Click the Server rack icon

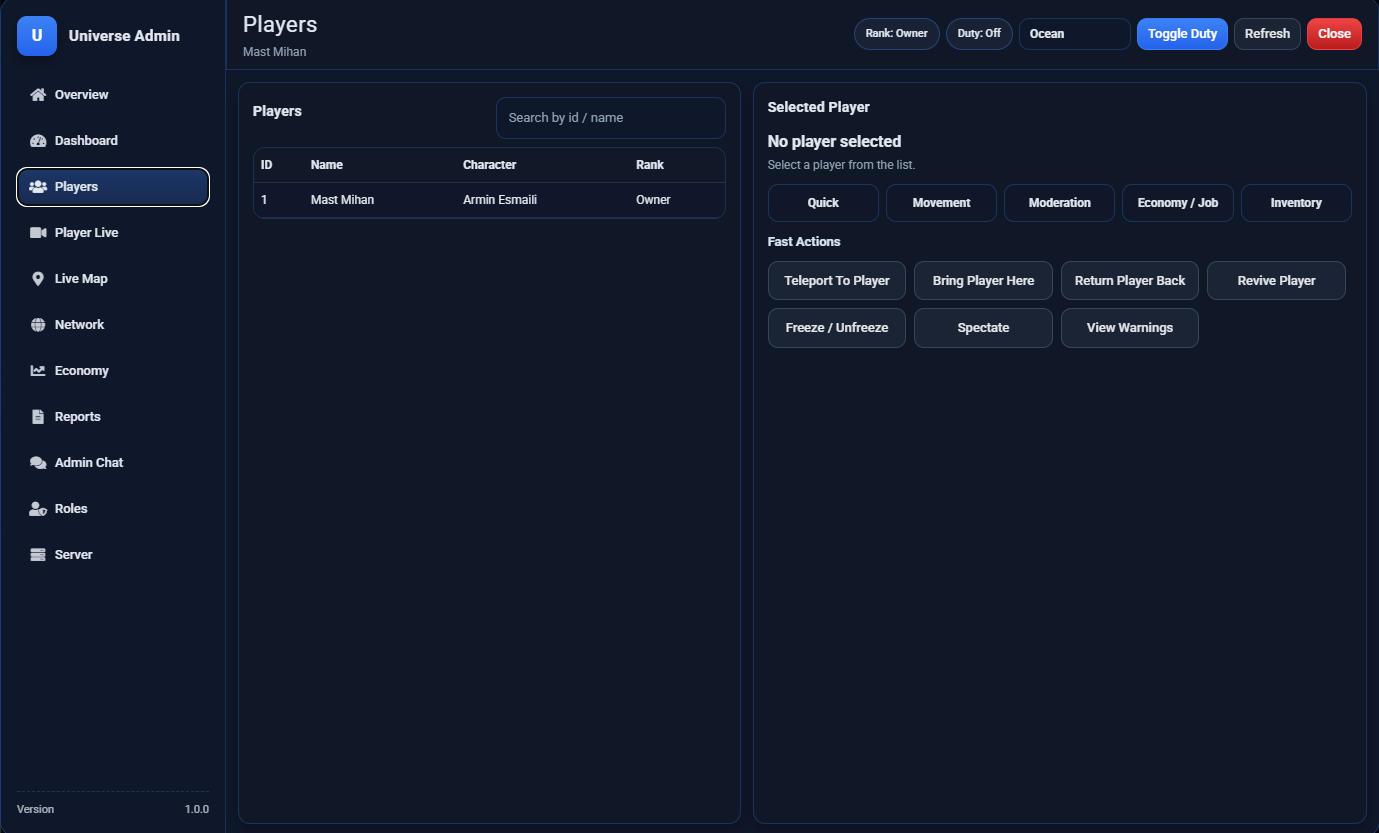point(38,555)
